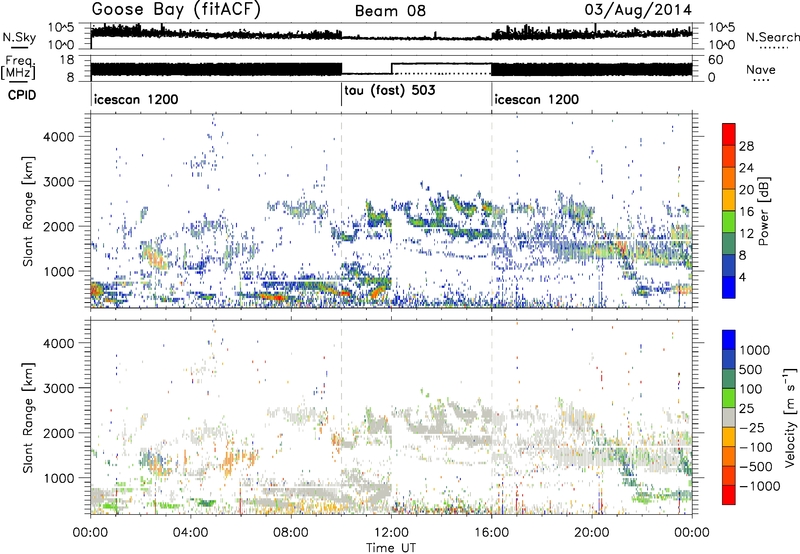Pick the teal segment of the power colorbar
Viewport: 800px width, 554px height.
pos(729,243)
